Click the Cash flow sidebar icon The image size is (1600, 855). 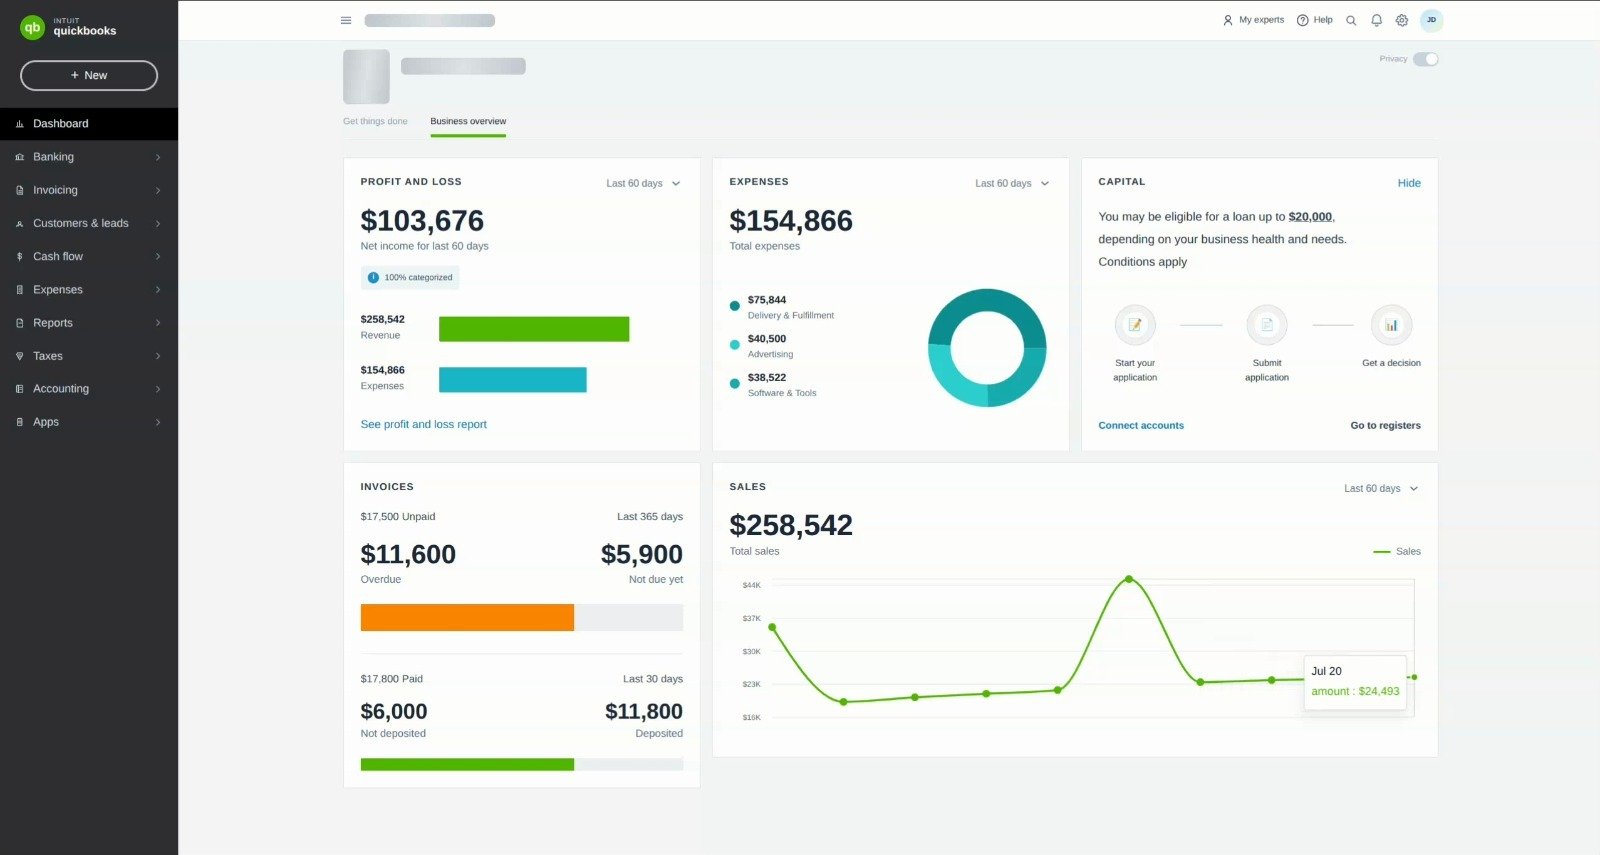[x=19, y=256]
